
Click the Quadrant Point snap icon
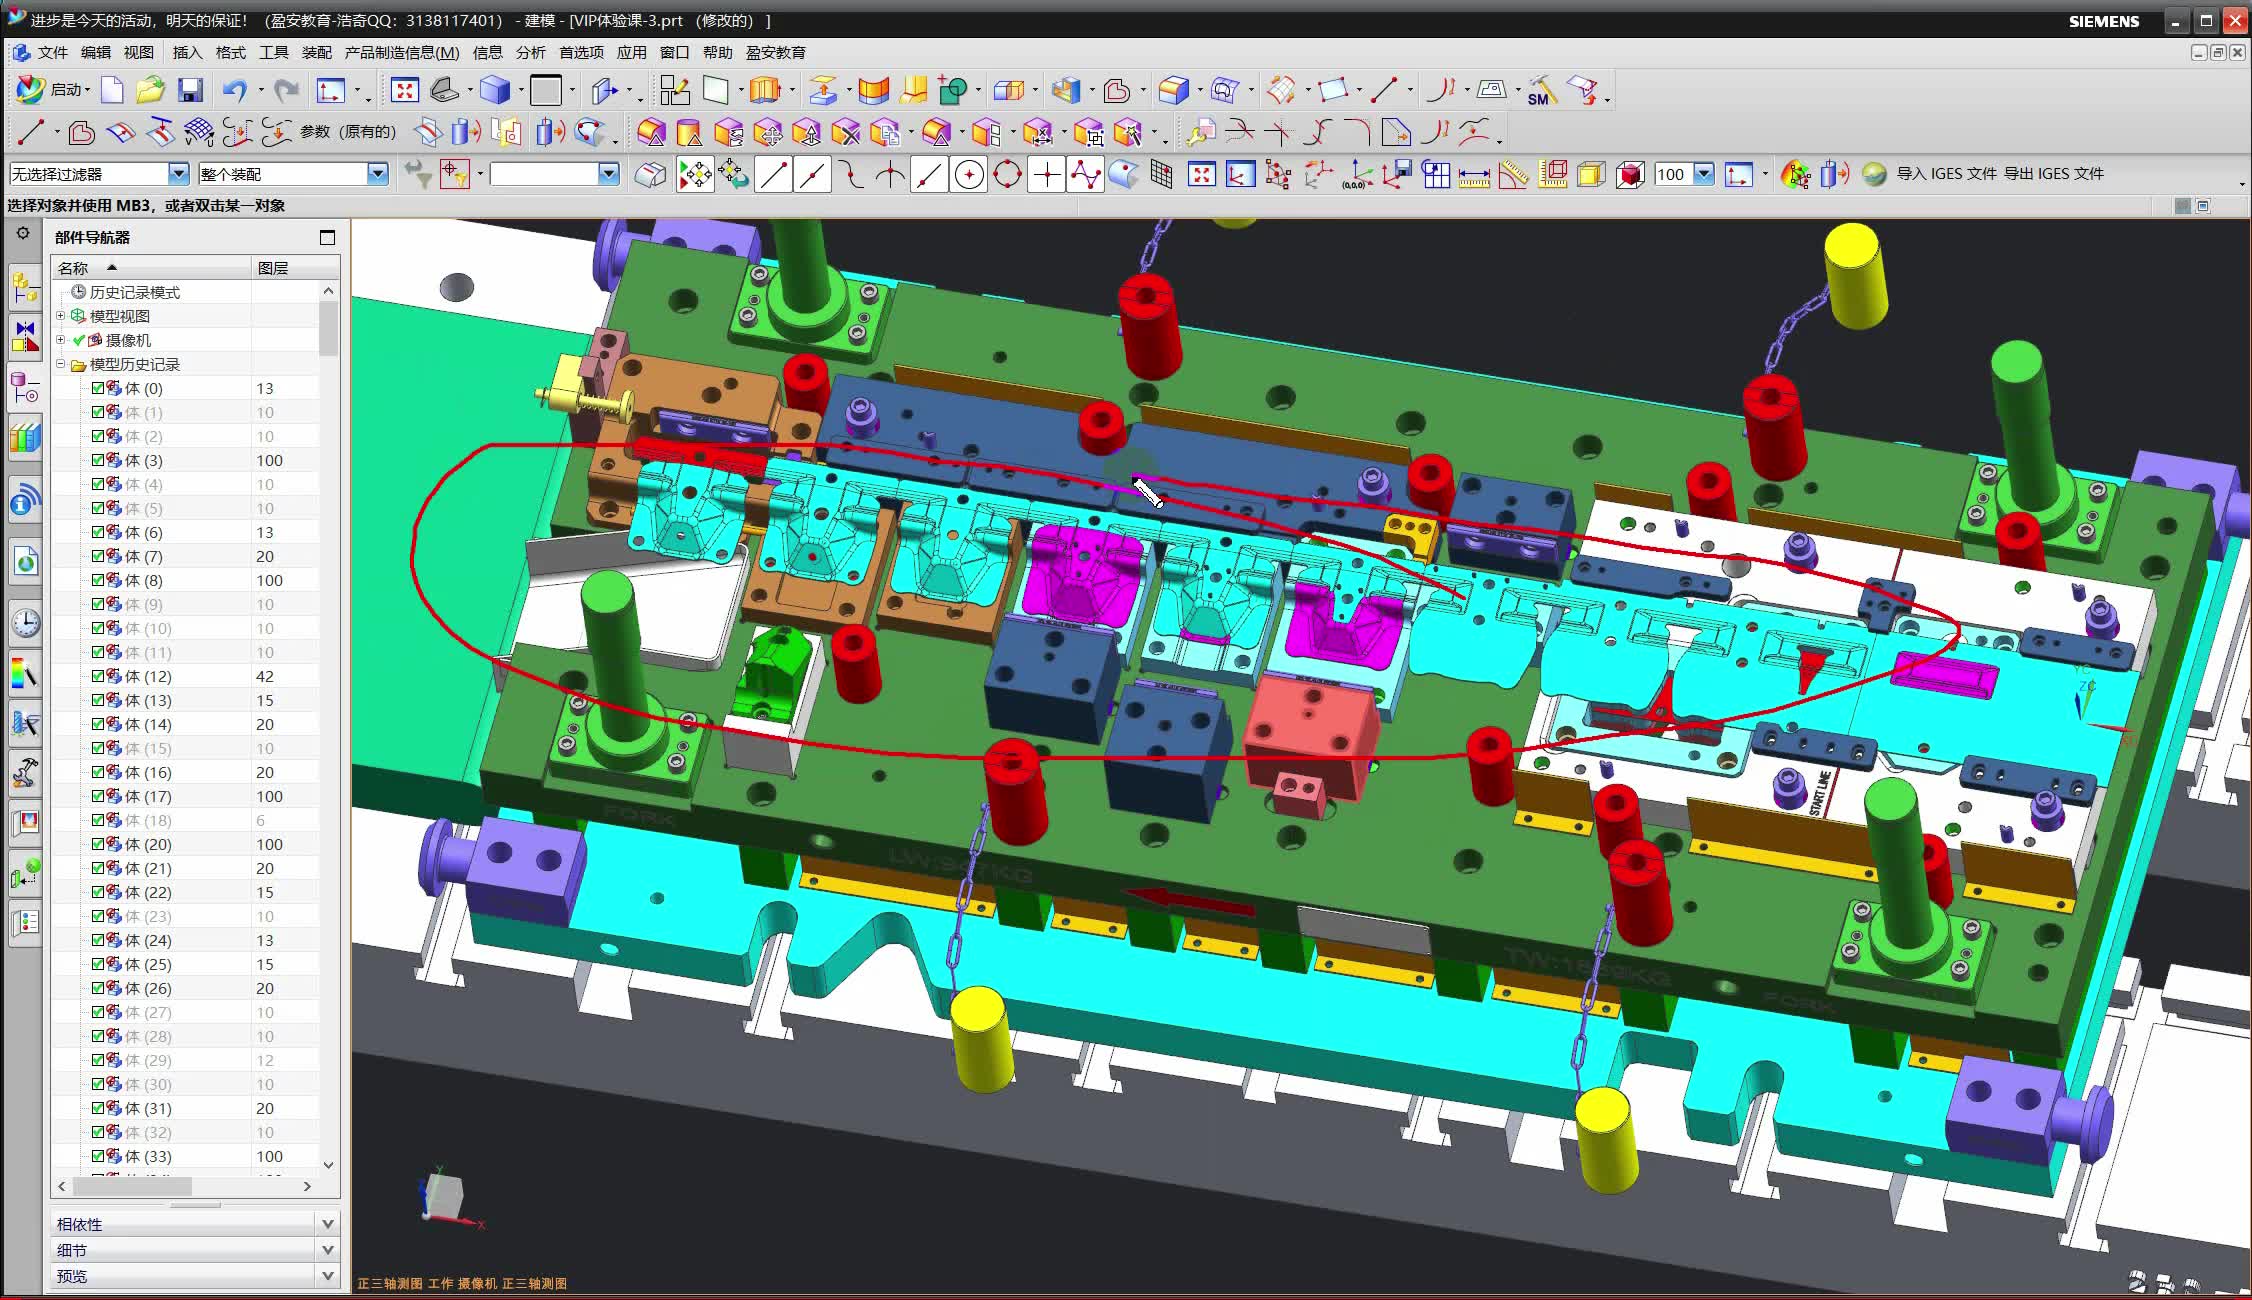coord(1007,175)
